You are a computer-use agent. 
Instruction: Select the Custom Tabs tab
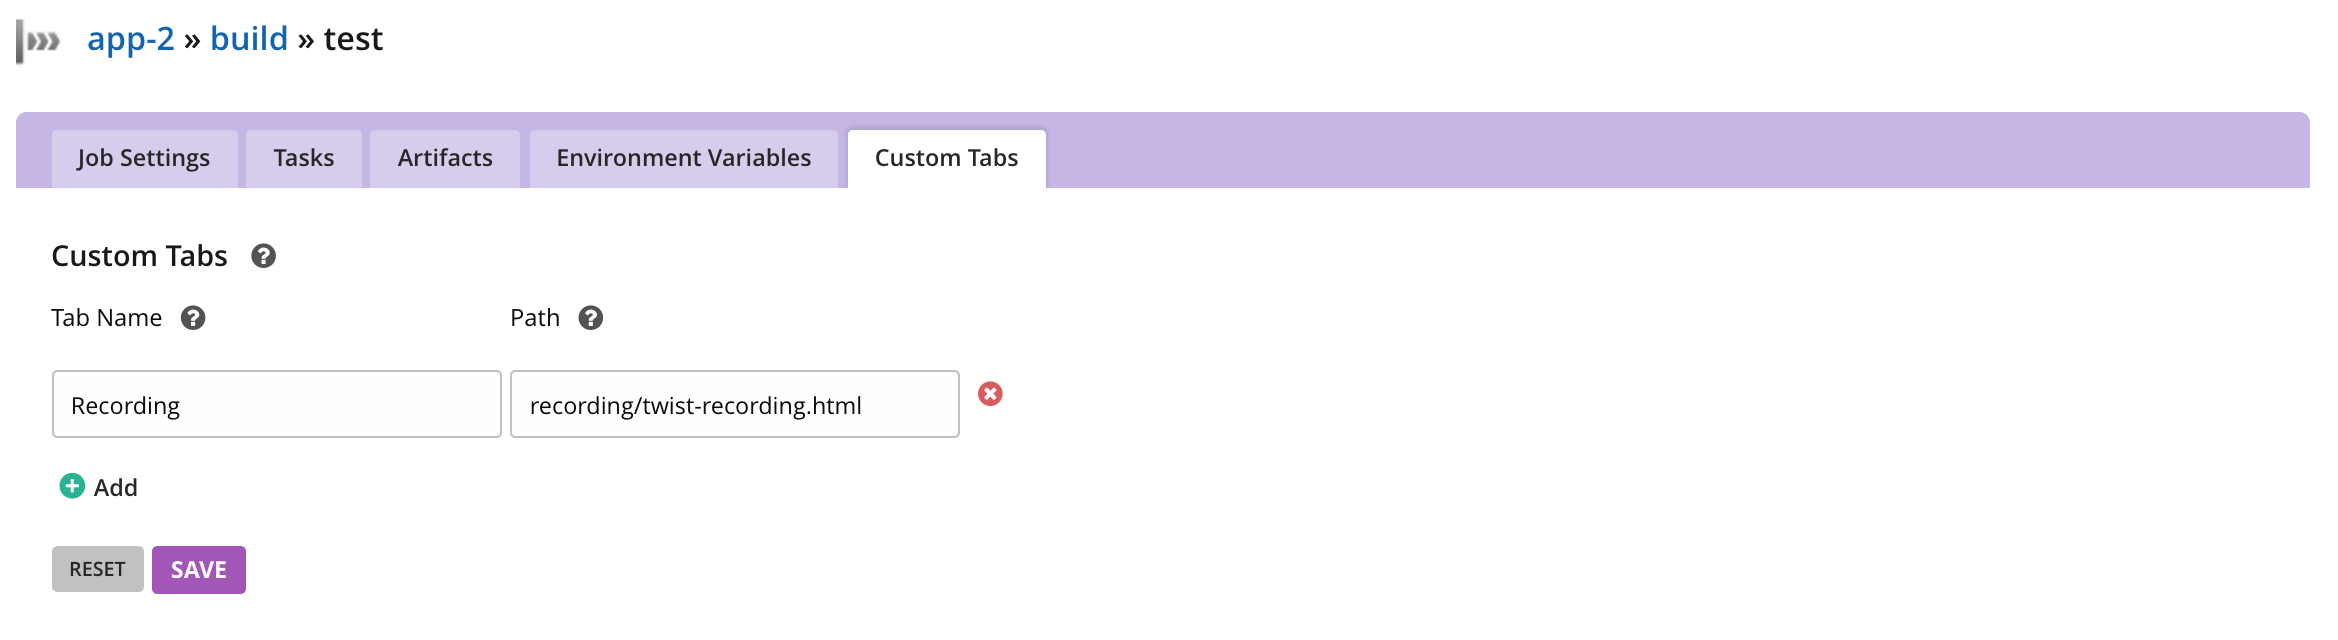(947, 158)
